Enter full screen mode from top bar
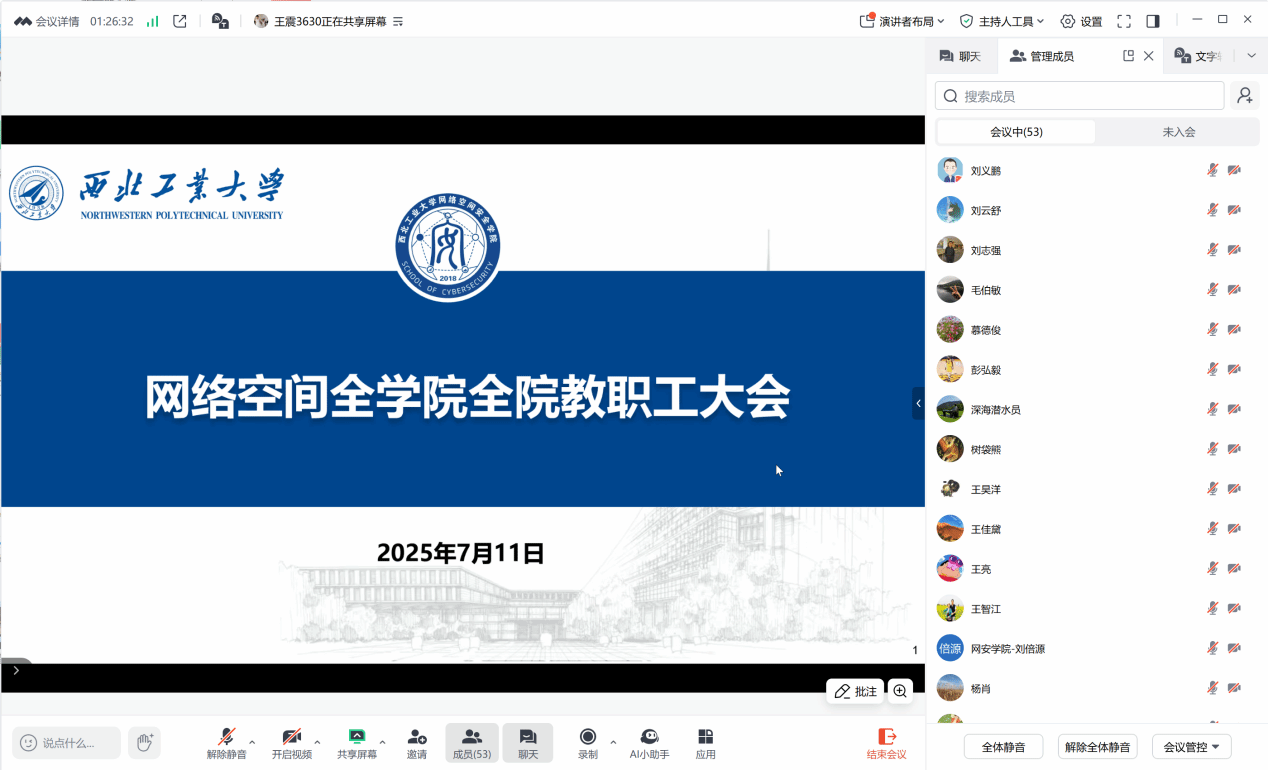Screen dimensions: 1268x770 (1124, 21)
